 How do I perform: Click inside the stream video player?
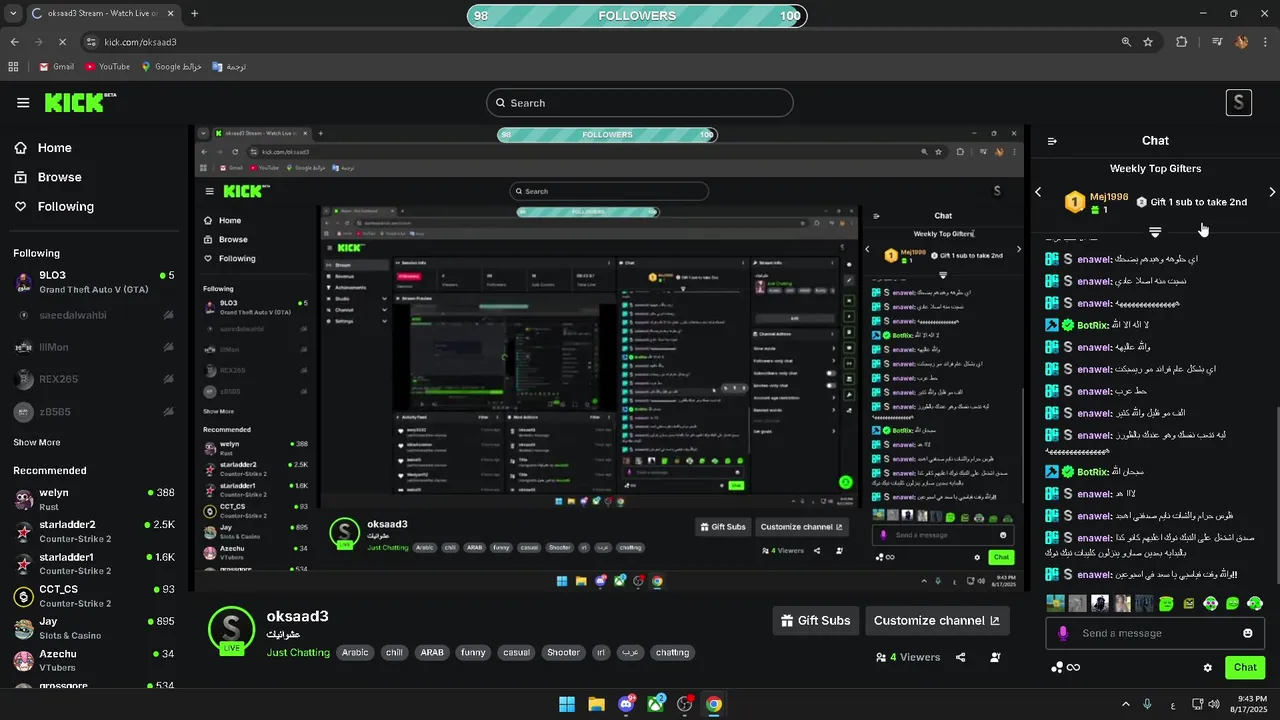click(609, 360)
